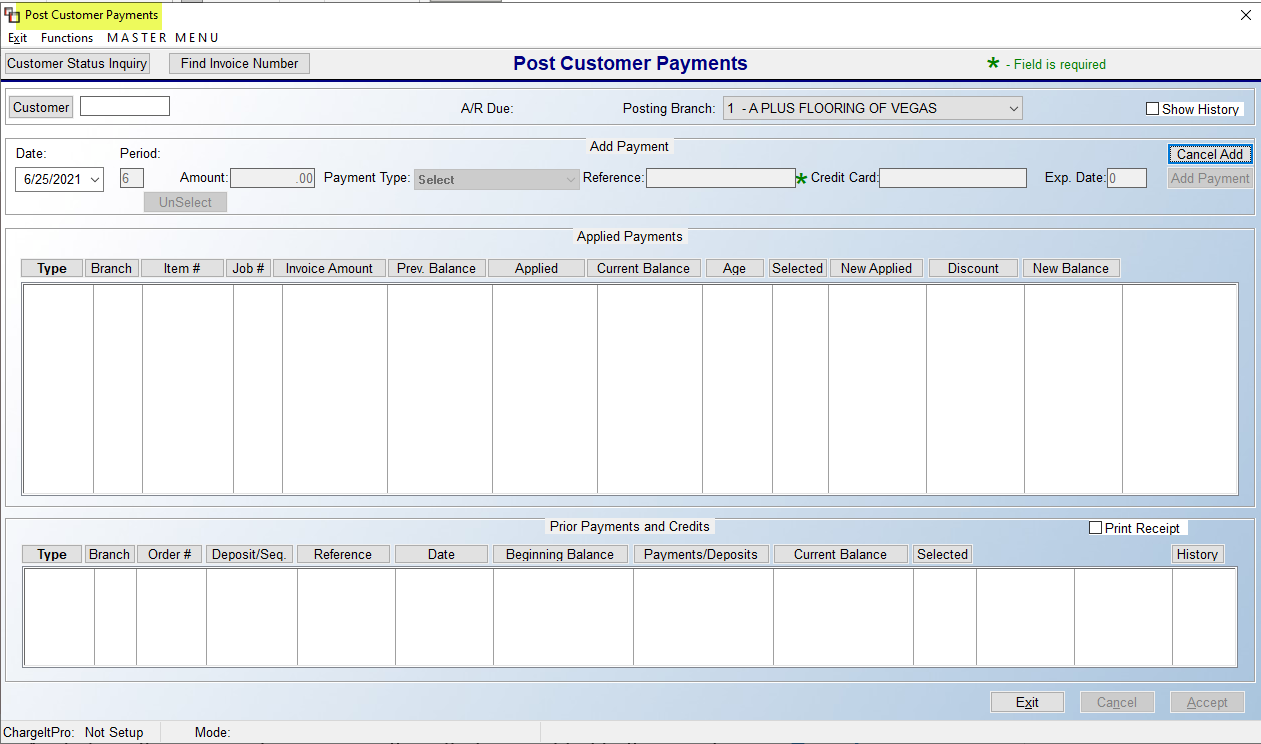Open the Functions menu
The width and height of the screenshot is (1261, 744).
pos(66,38)
